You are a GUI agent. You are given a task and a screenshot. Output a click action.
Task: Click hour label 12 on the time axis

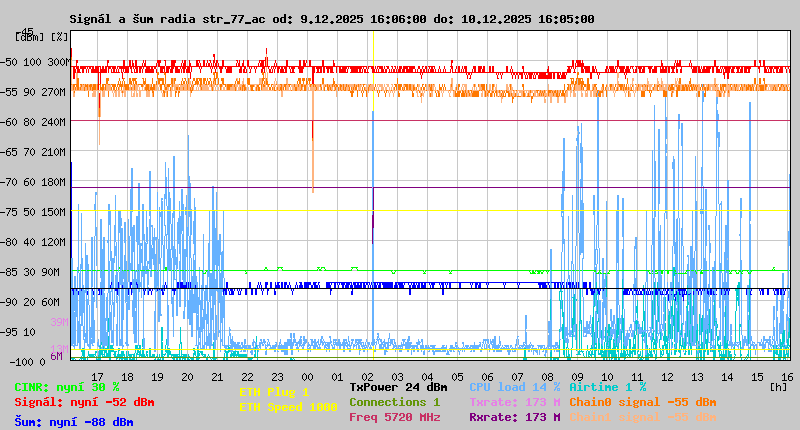(x=667, y=377)
